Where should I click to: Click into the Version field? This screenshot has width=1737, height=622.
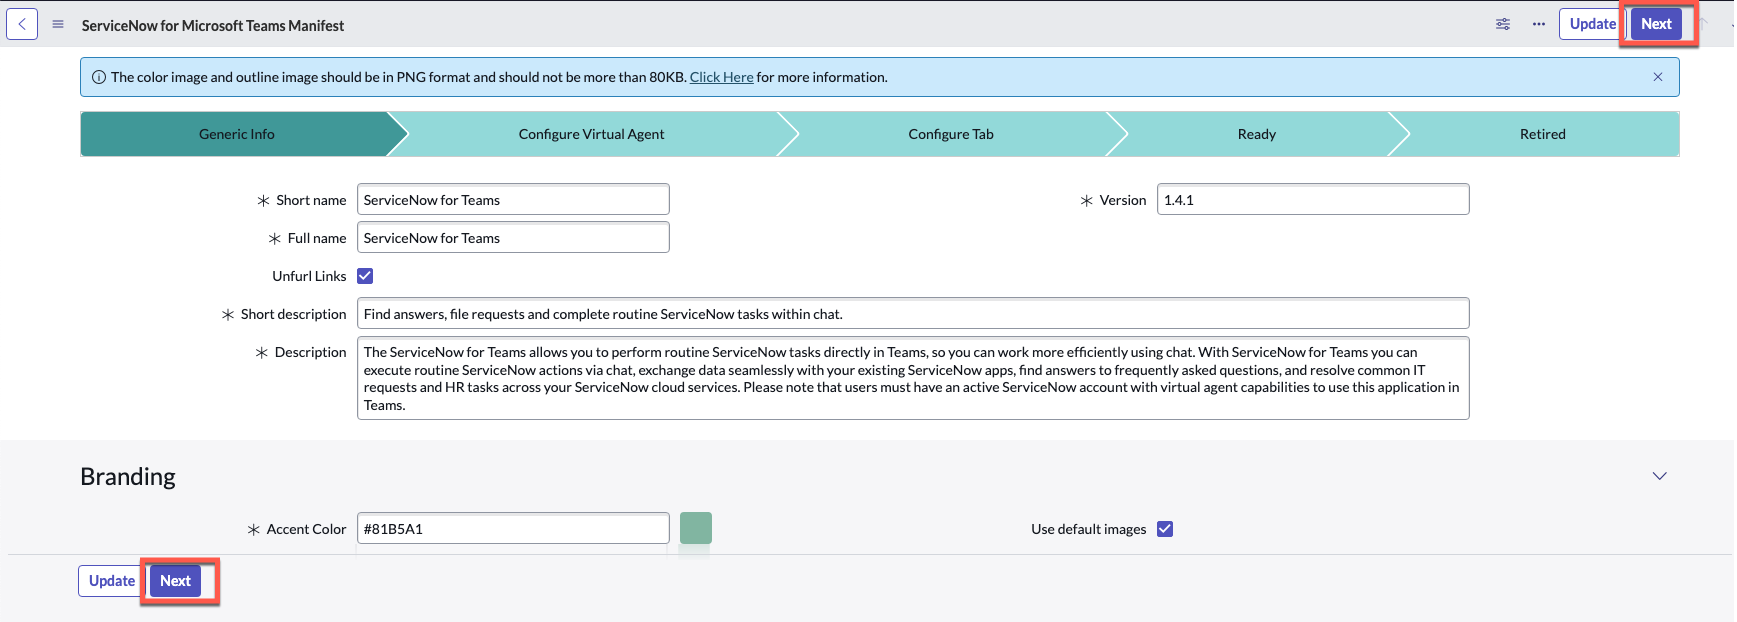(1313, 200)
